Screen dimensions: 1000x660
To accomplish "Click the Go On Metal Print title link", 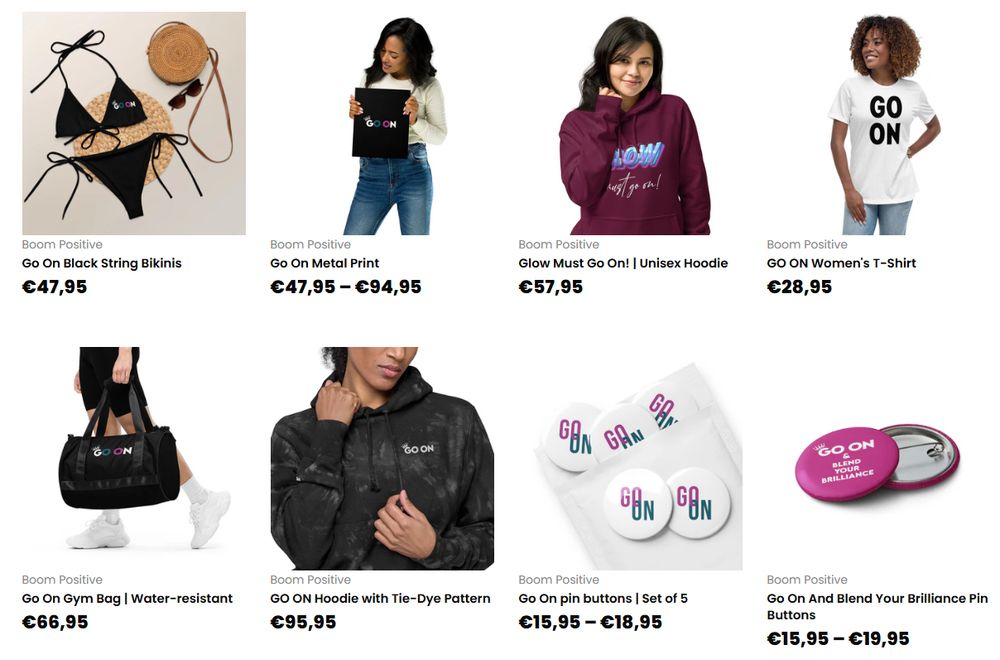I will click(325, 263).
